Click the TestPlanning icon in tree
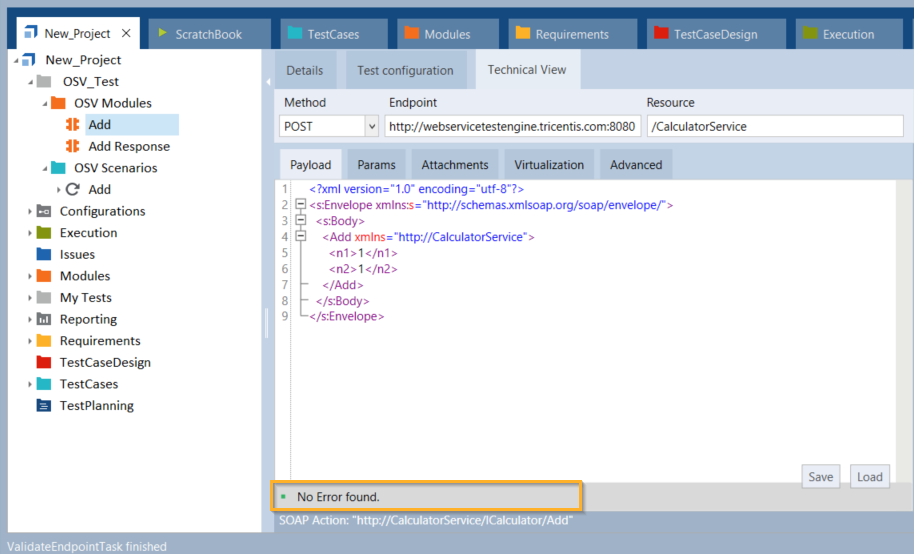Viewport: 914px width, 554px height. pos(44,405)
